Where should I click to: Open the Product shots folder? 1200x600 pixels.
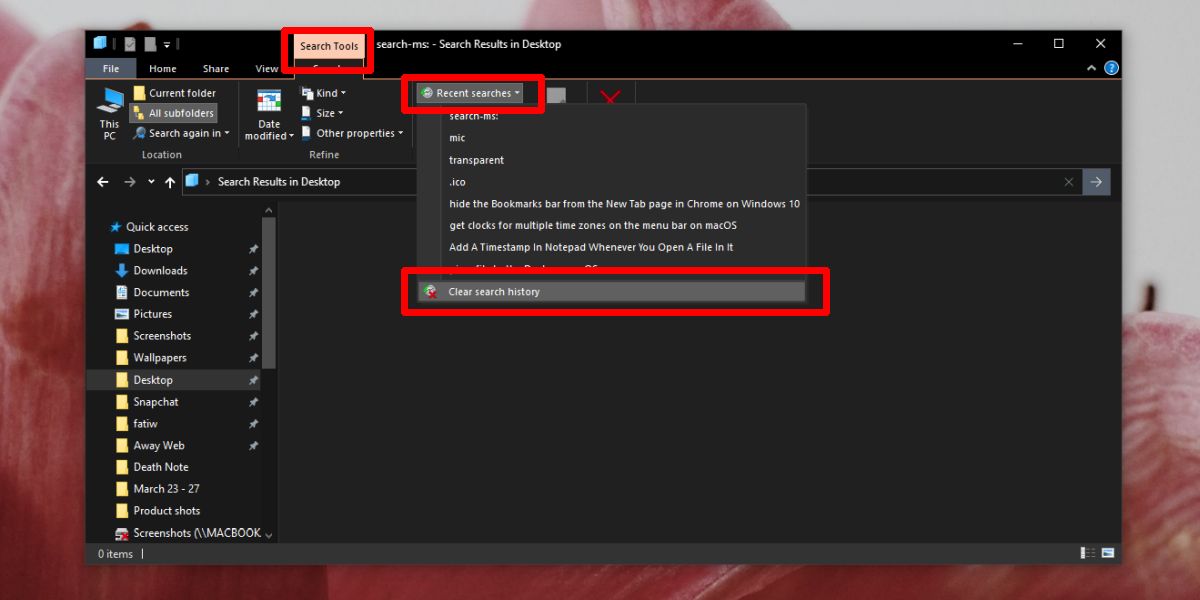click(x=166, y=511)
